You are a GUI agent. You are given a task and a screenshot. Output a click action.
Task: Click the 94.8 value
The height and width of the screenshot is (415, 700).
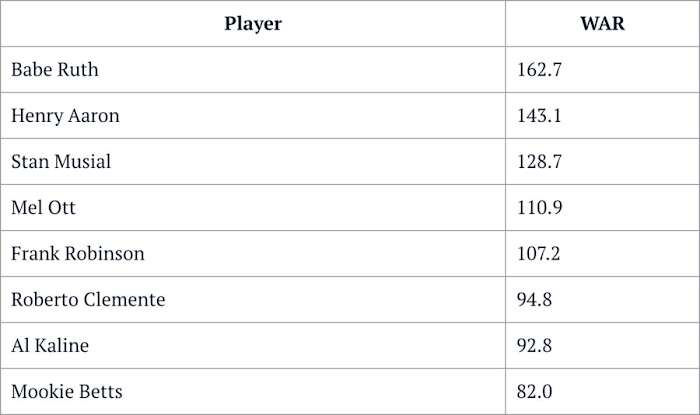(535, 300)
